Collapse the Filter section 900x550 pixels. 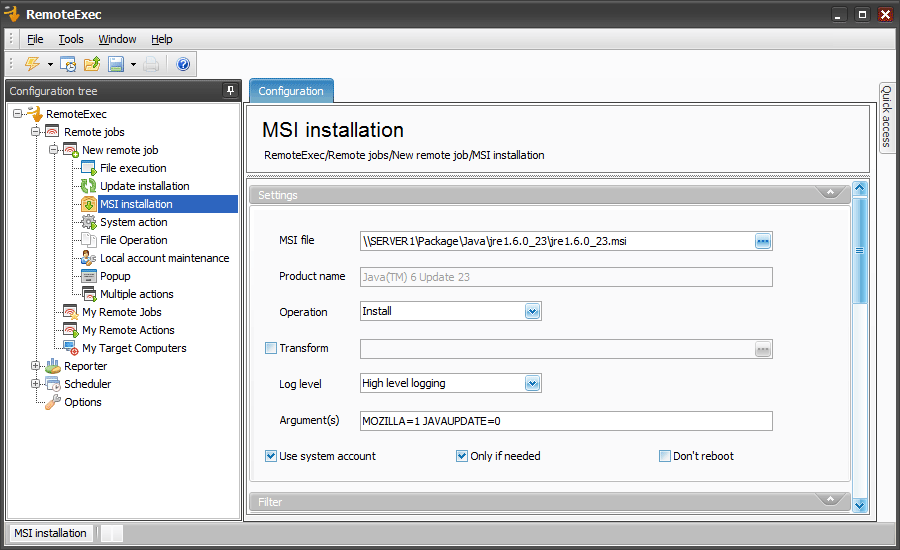[830, 499]
